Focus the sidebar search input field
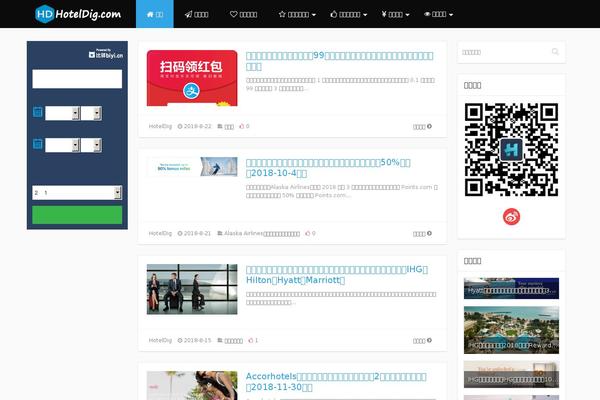 point(505,52)
